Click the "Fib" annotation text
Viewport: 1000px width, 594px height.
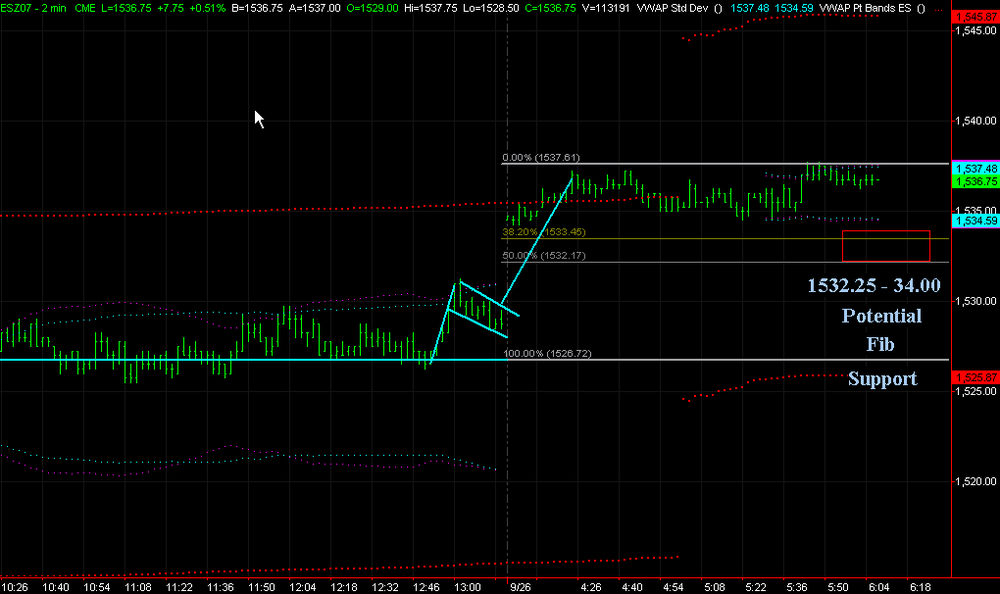pyautogui.click(x=880, y=345)
